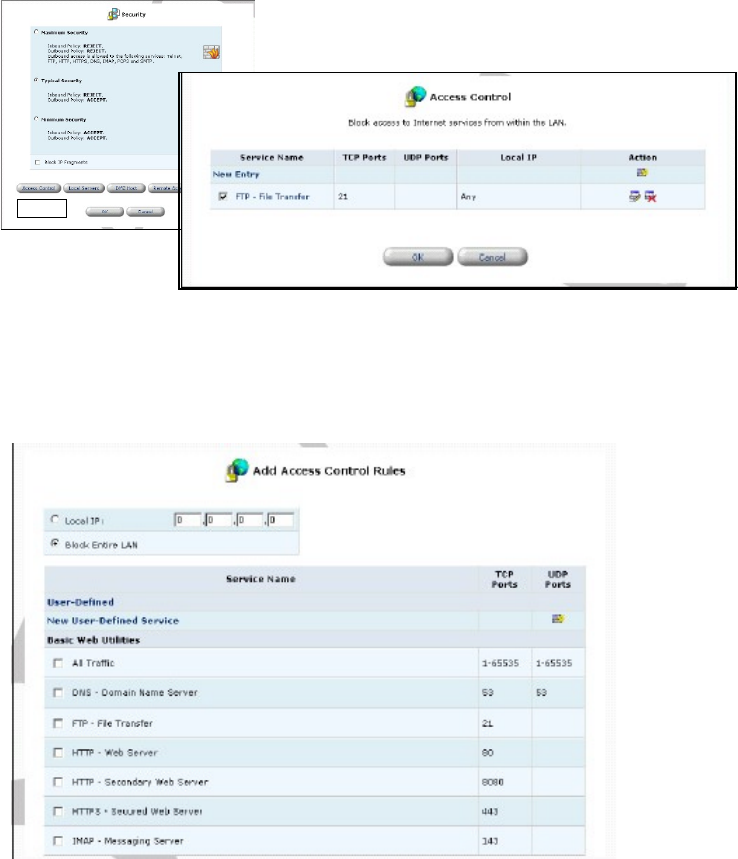Select the Local IP radio button
Image resolution: width=738 pixels, height=859 pixels.
tap(55, 519)
